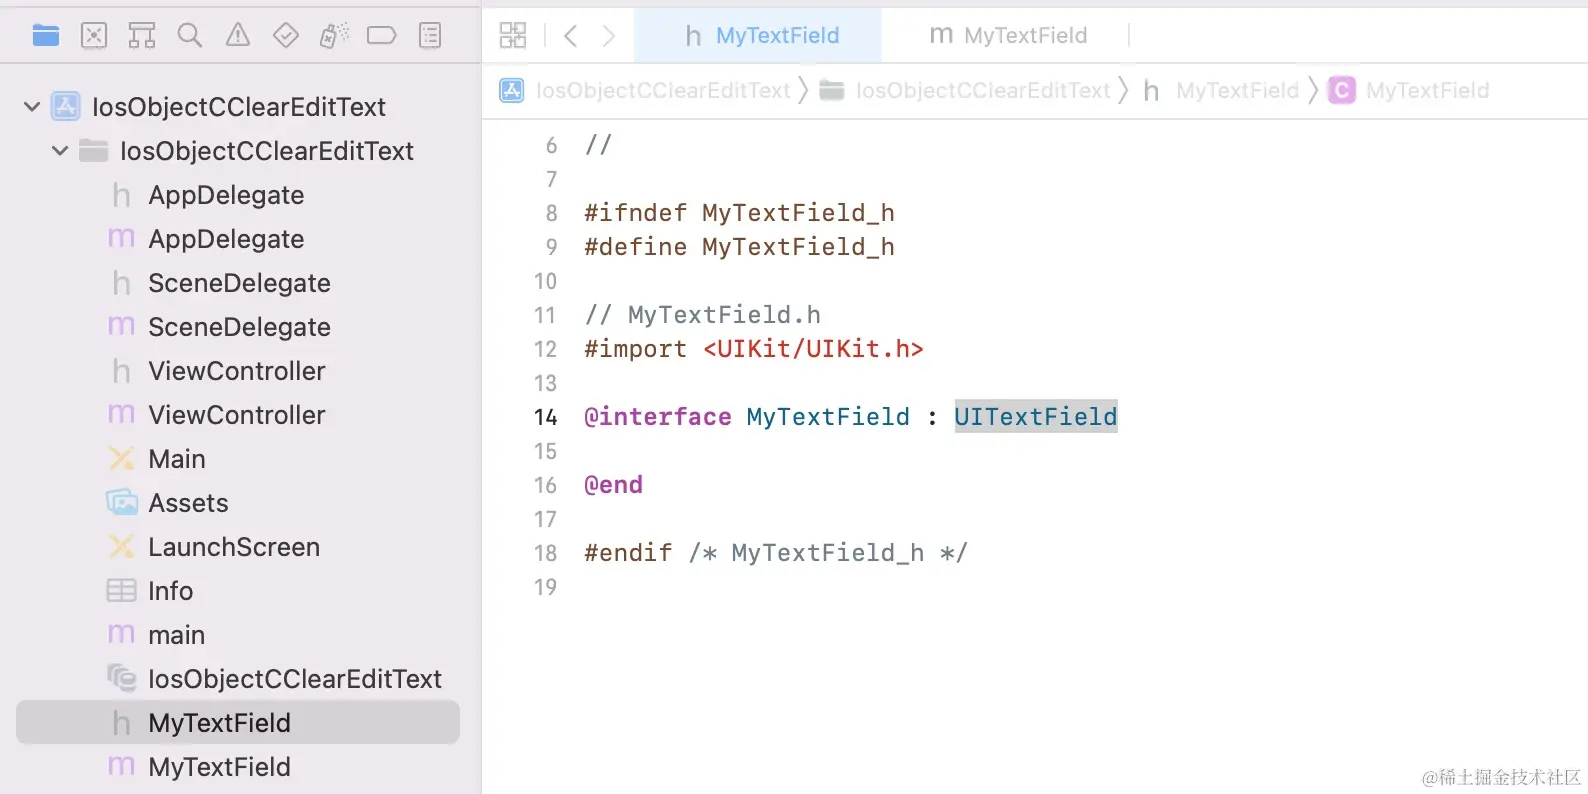Switch to the MyTextField implementation tab
The height and width of the screenshot is (794, 1588).
click(x=1008, y=36)
